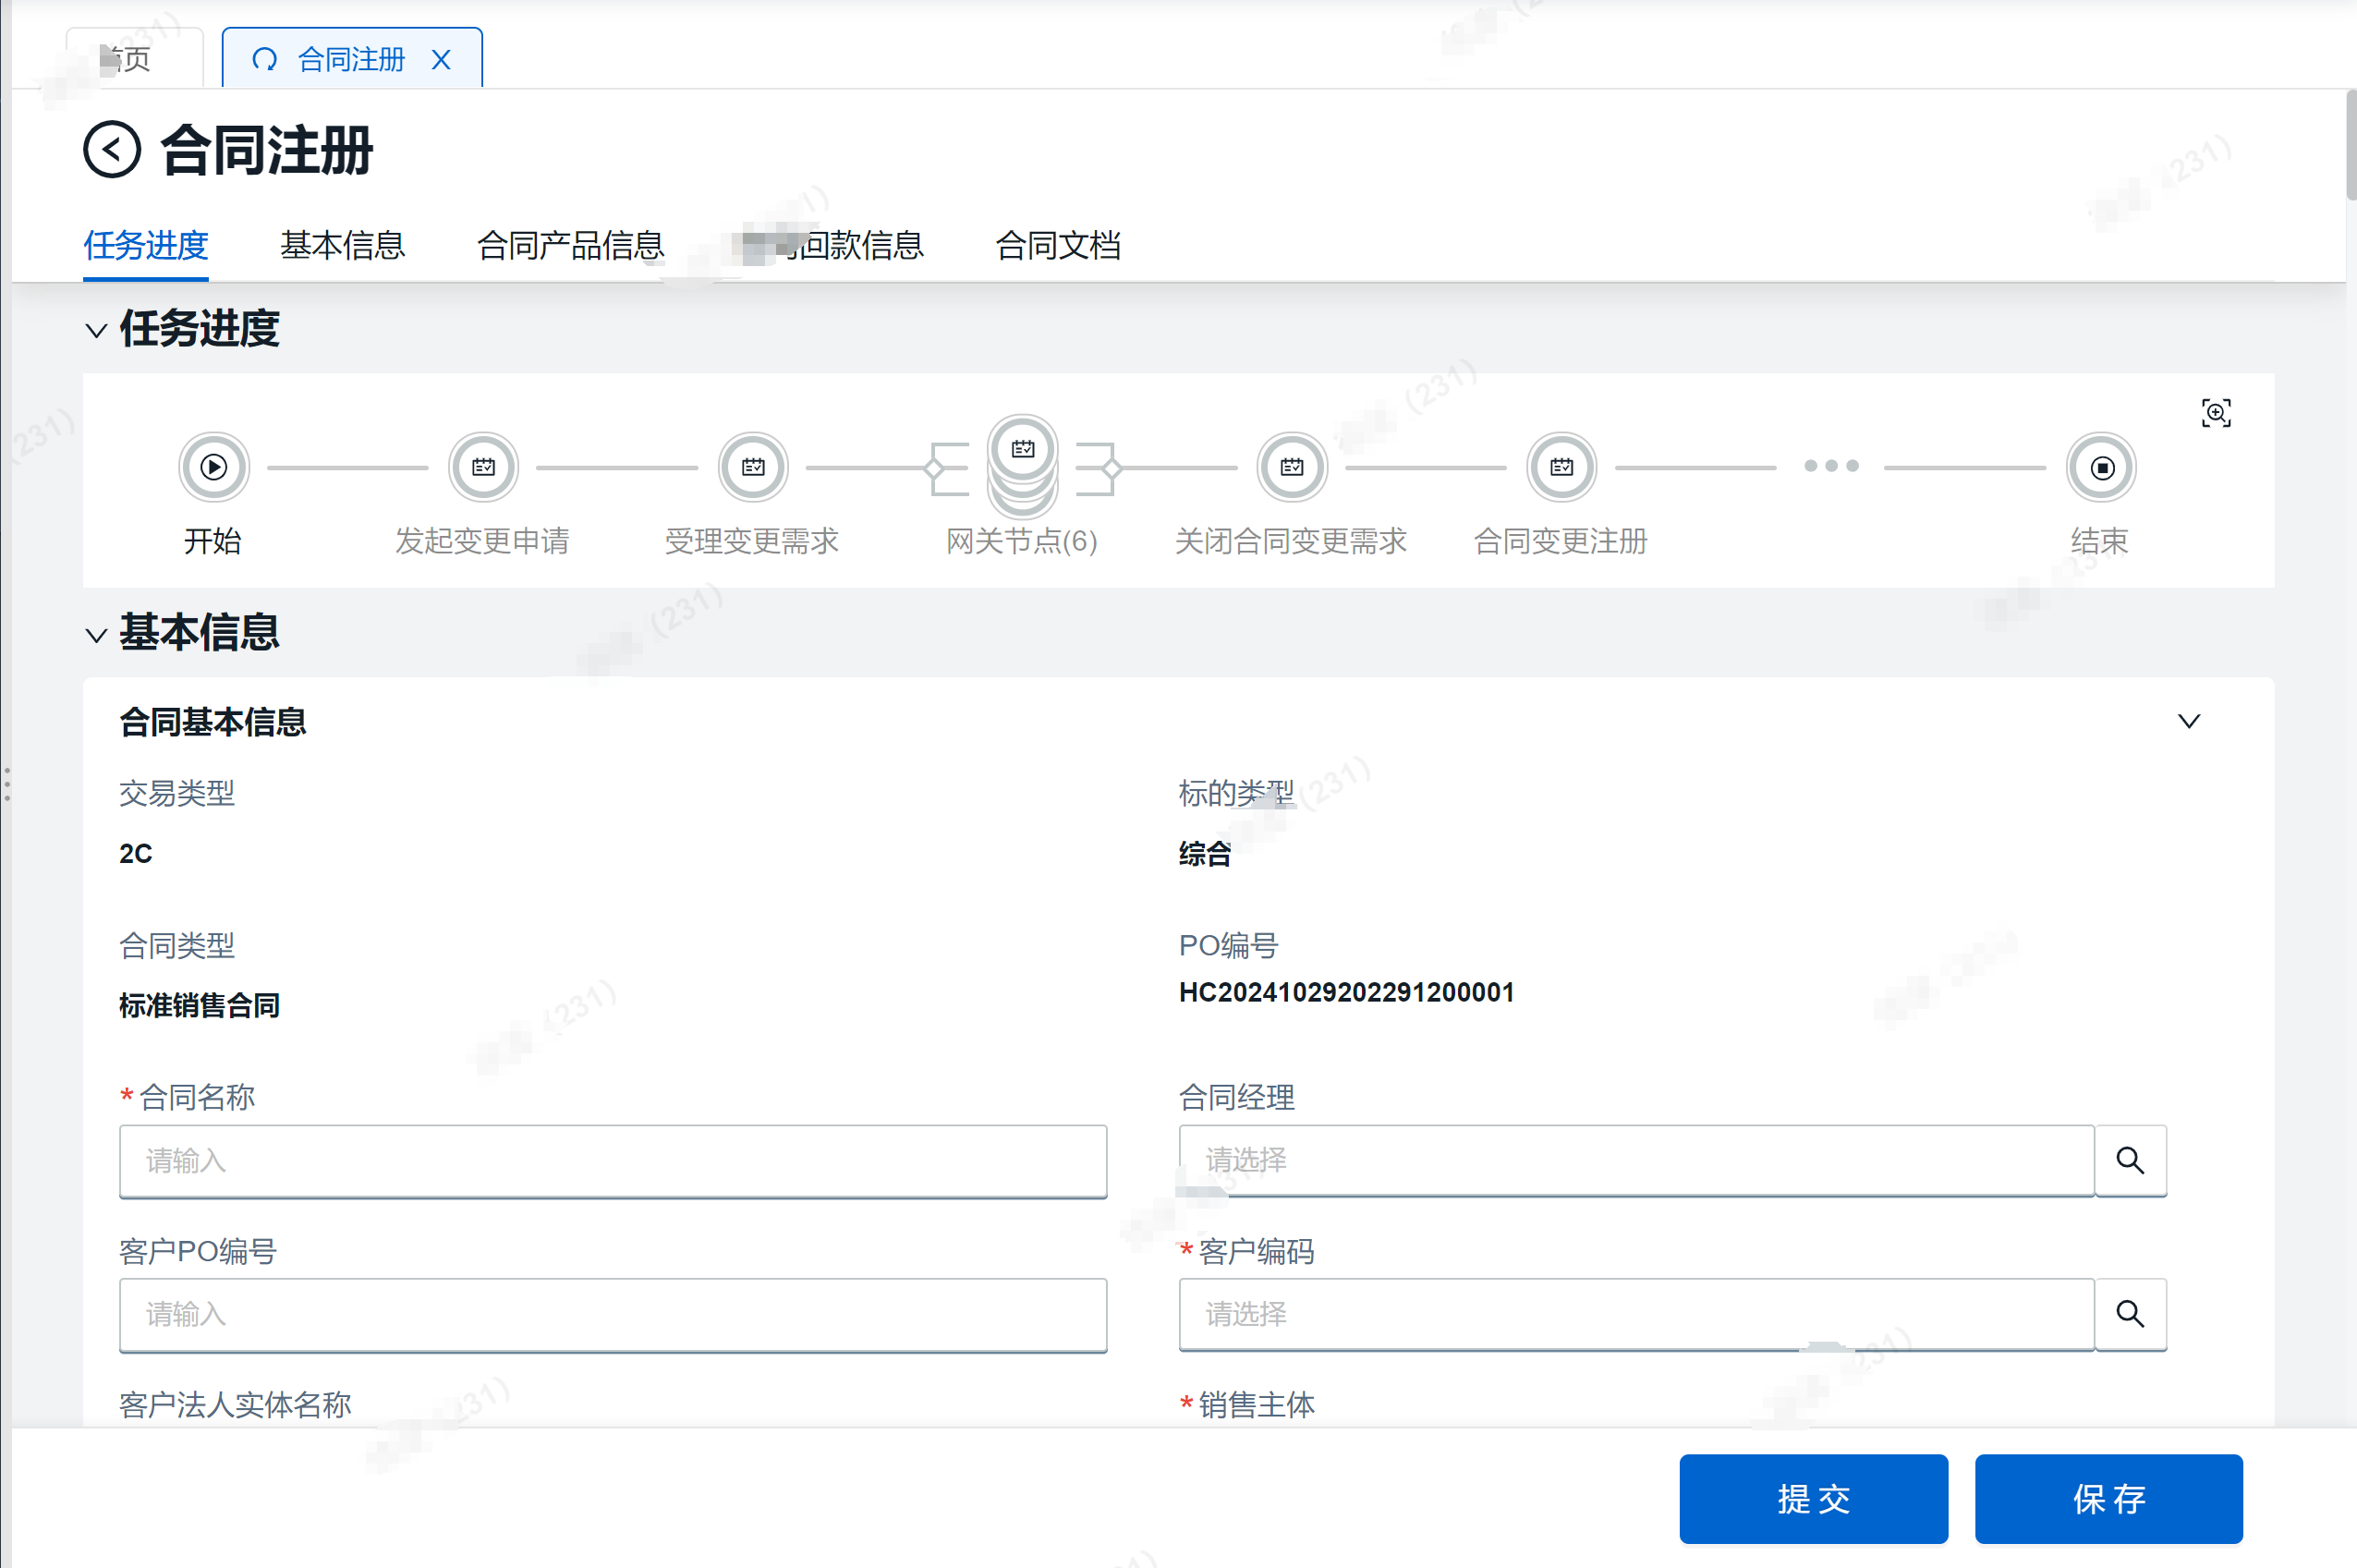Image resolution: width=2357 pixels, height=1568 pixels.
Task: Switch to 合同产品信息 tab
Action: 570,245
